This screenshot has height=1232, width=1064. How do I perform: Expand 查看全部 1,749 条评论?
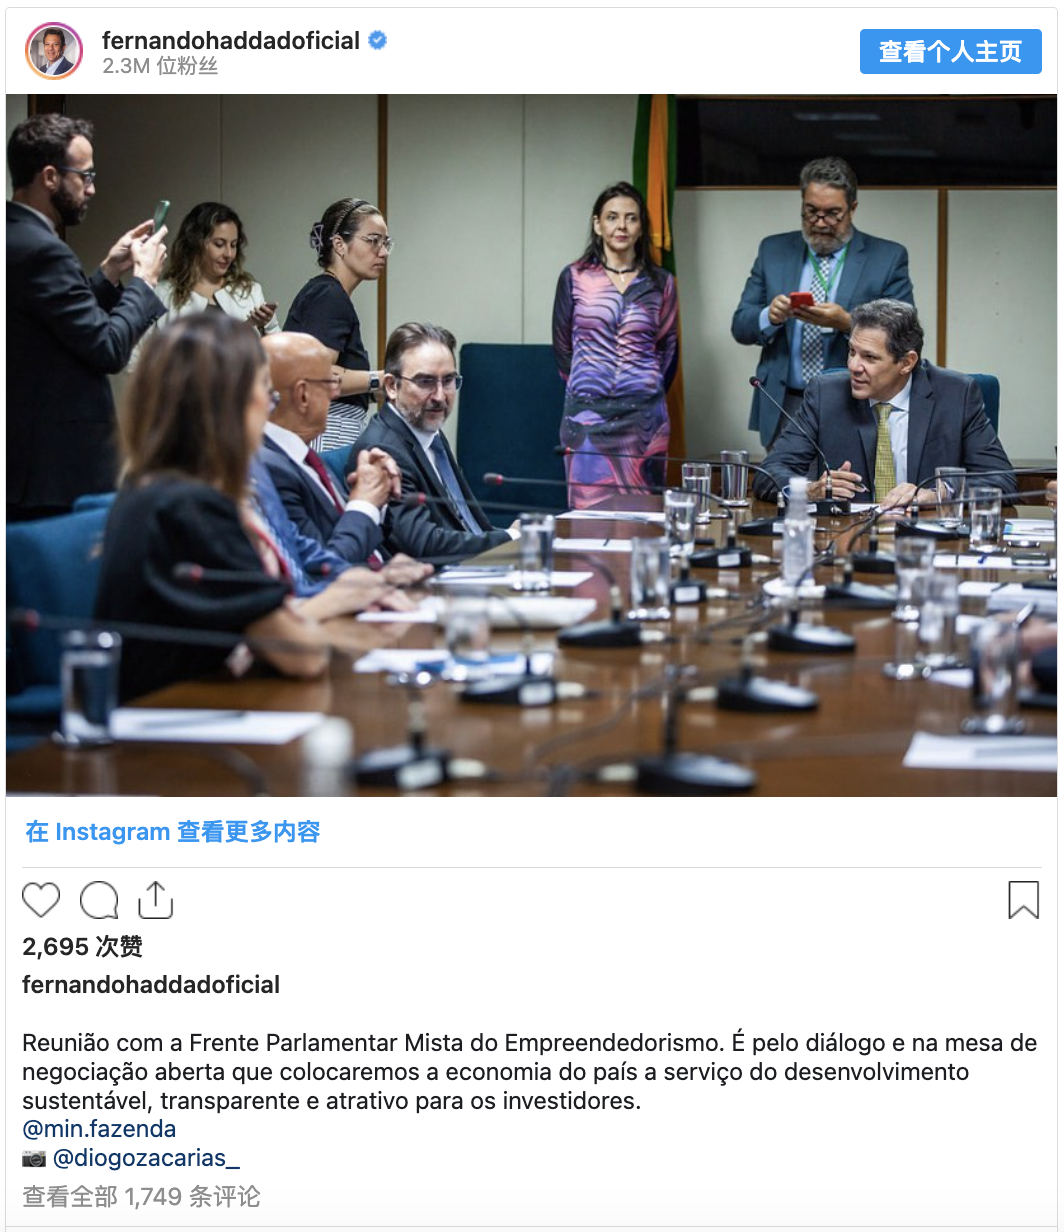[141, 1196]
